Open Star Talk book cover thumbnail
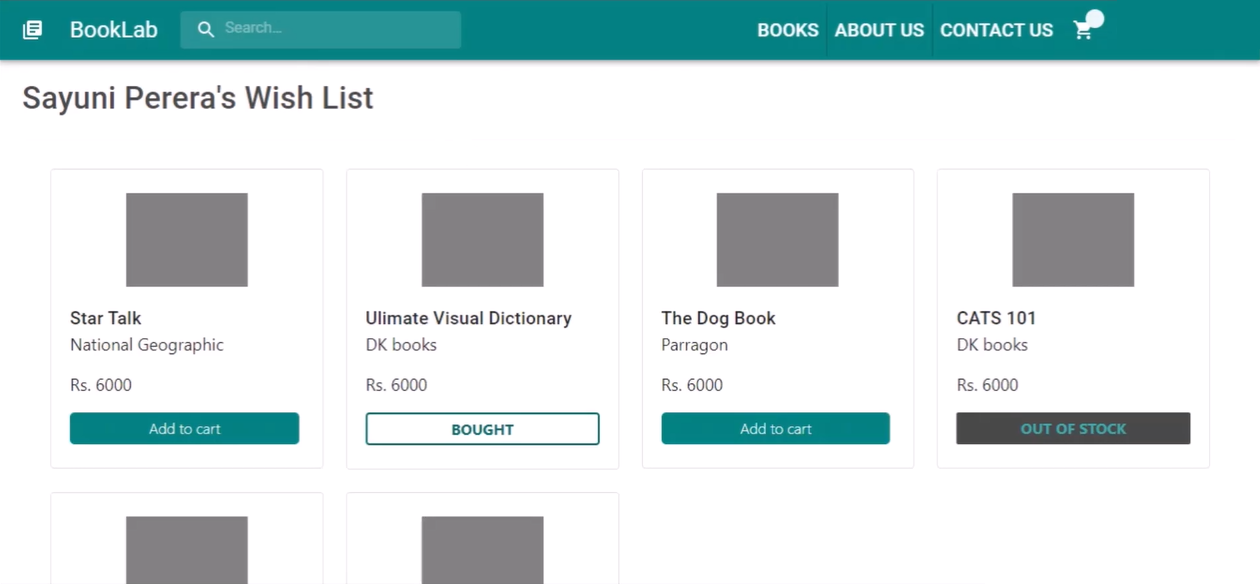This screenshot has height=584, width=1260. 186,240
